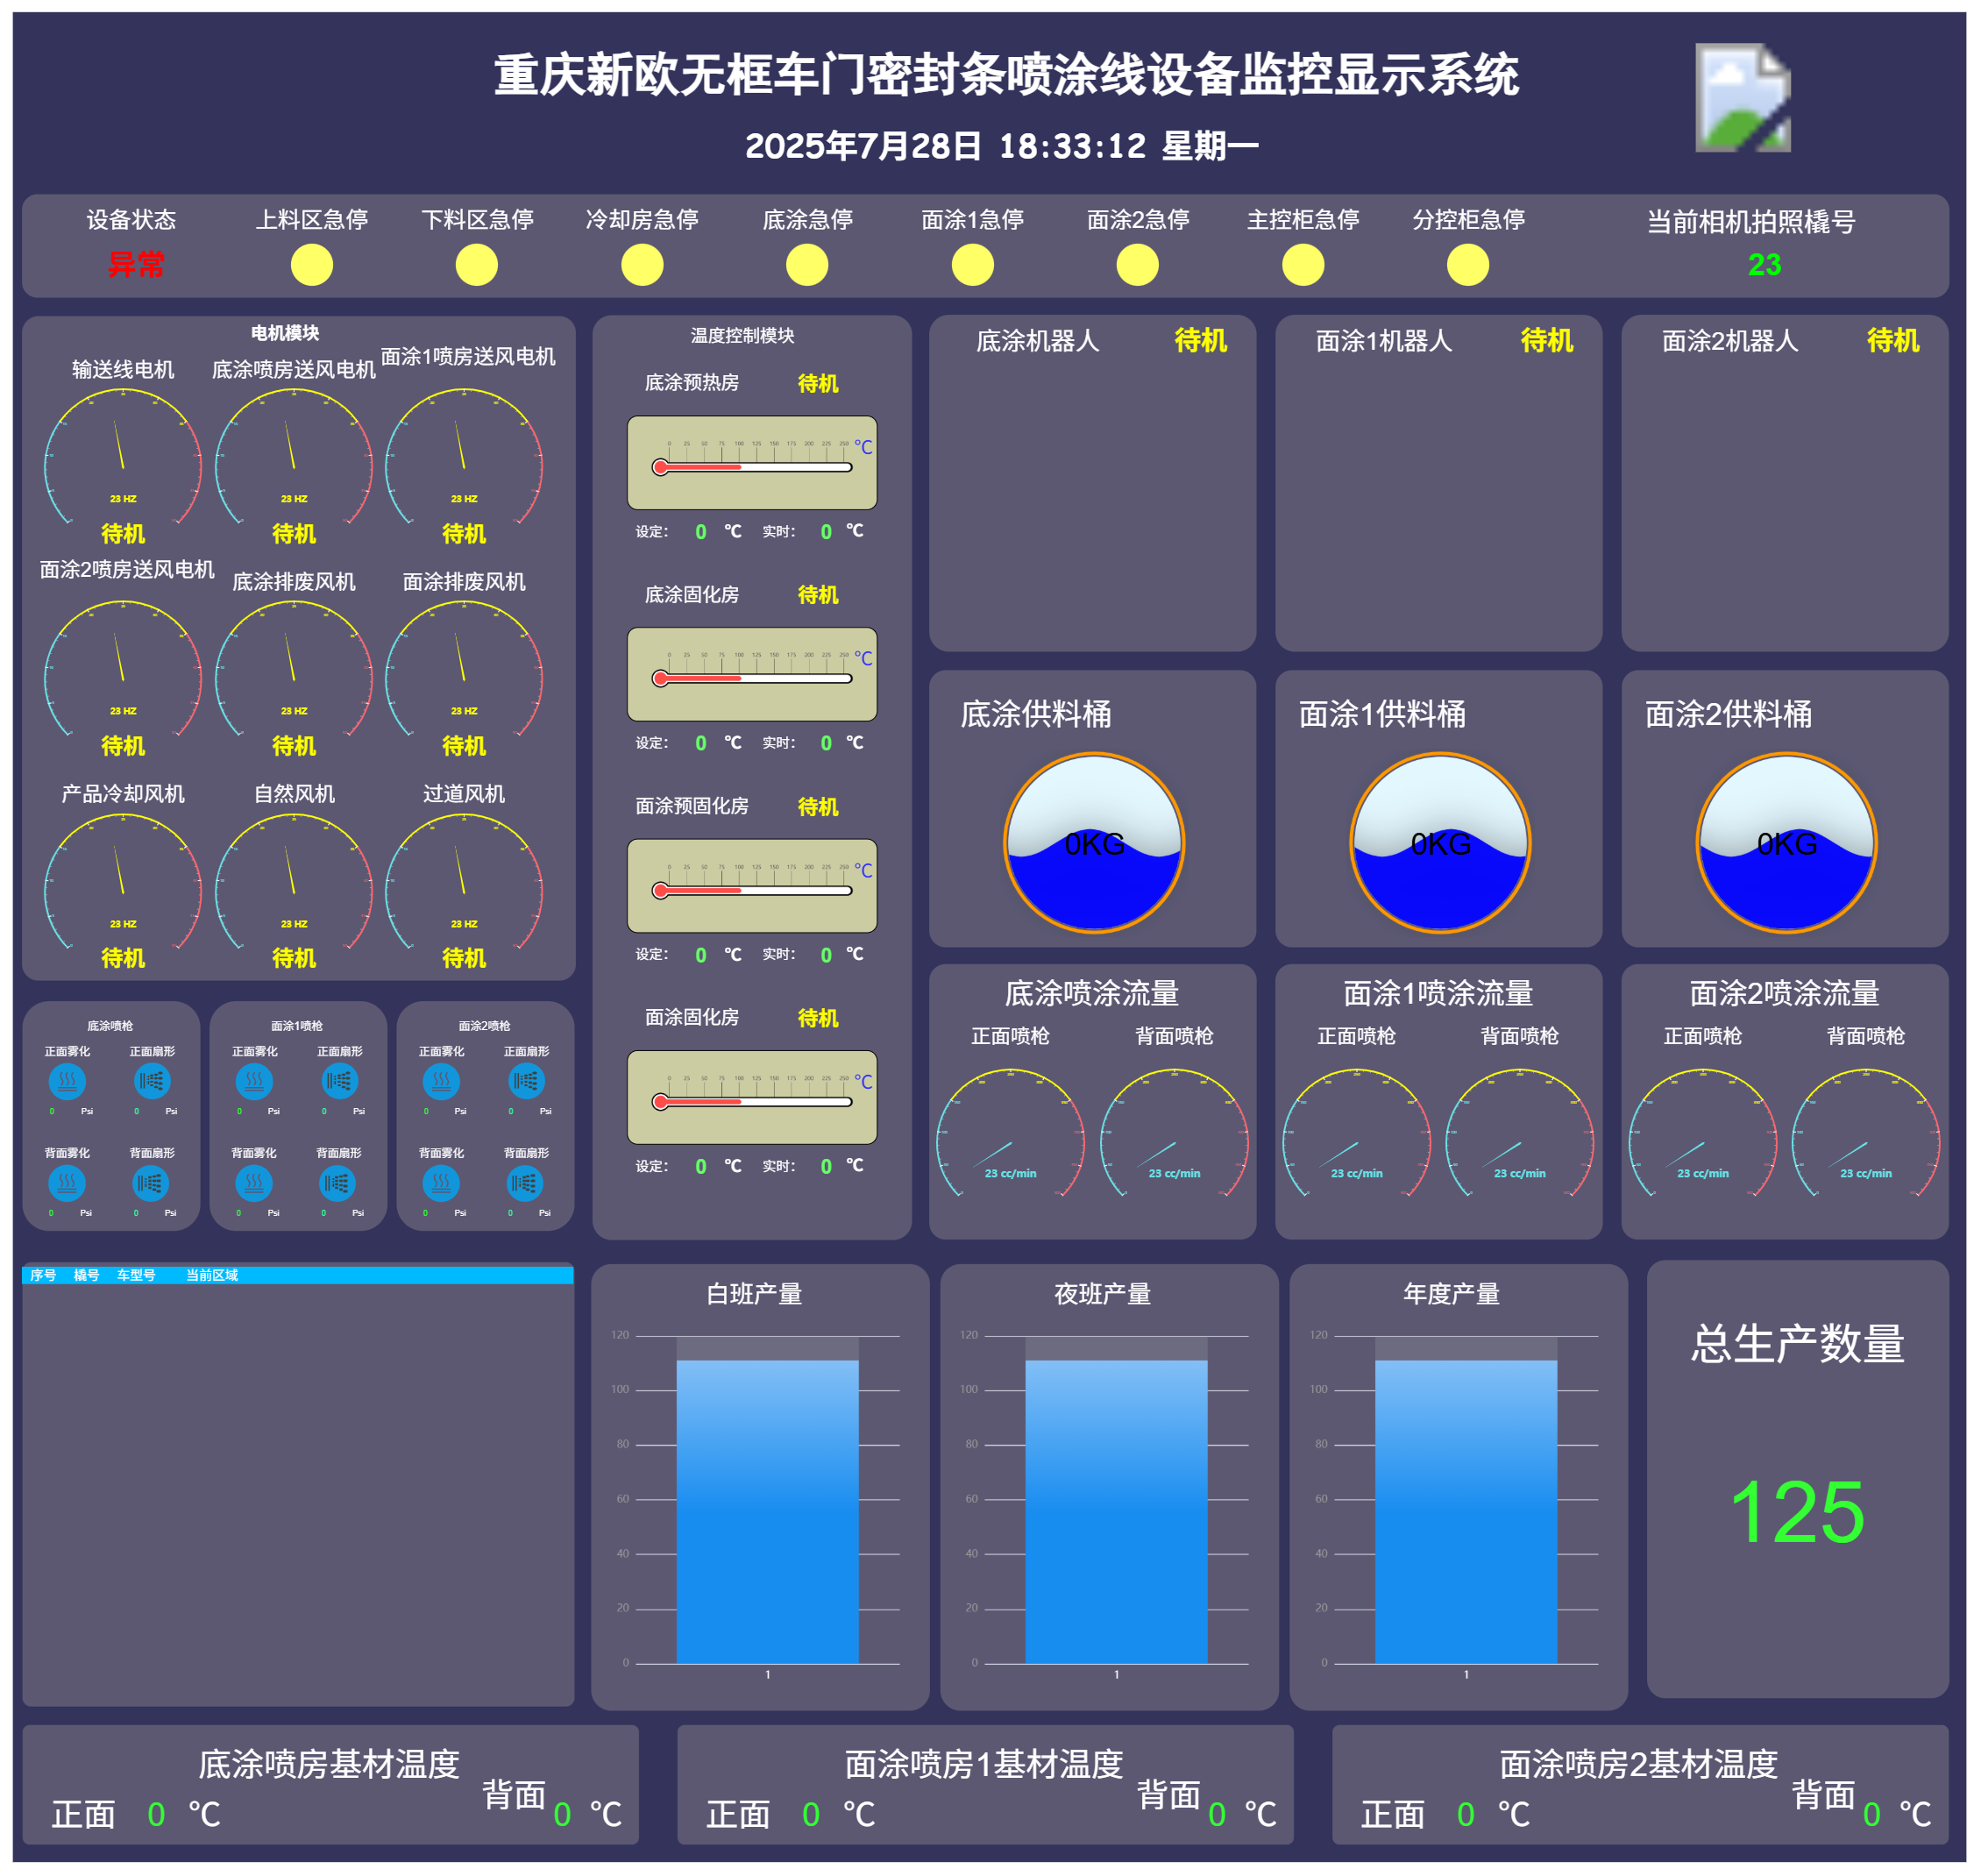Click 底涂喷枪 背面扇形 spray icon
The width and height of the screenshot is (1981, 1876).
click(151, 1183)
